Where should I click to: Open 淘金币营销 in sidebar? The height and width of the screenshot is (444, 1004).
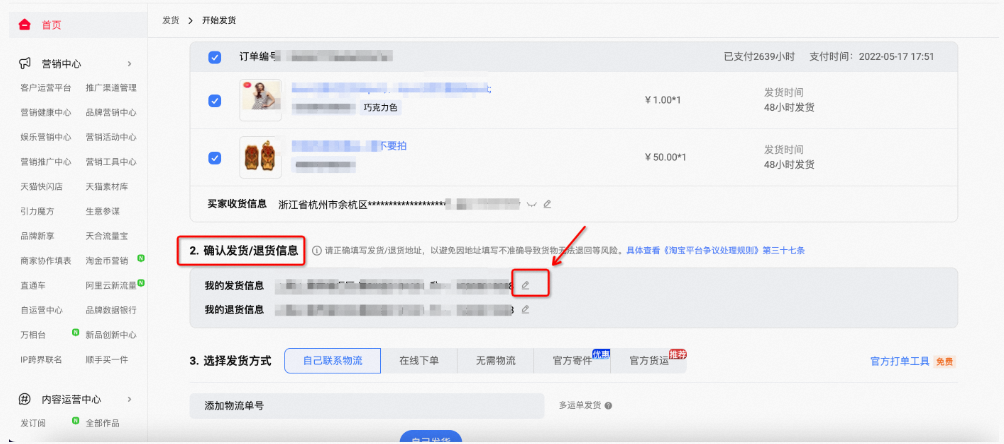(x=107, y=261)
